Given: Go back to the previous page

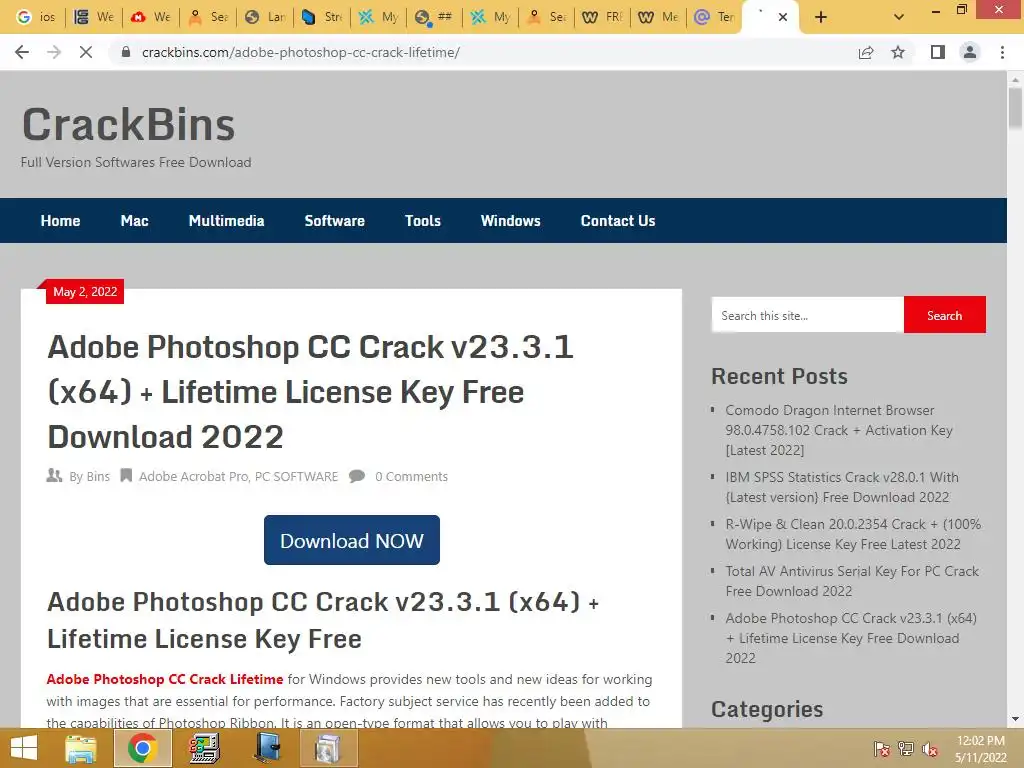Looking at the screenshot, I should click(22, 52).
